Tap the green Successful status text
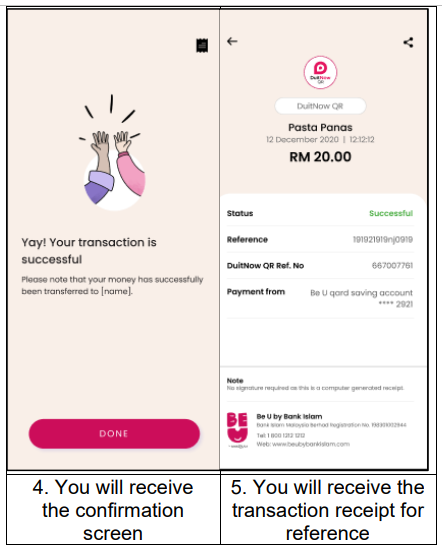 point(391,213)
